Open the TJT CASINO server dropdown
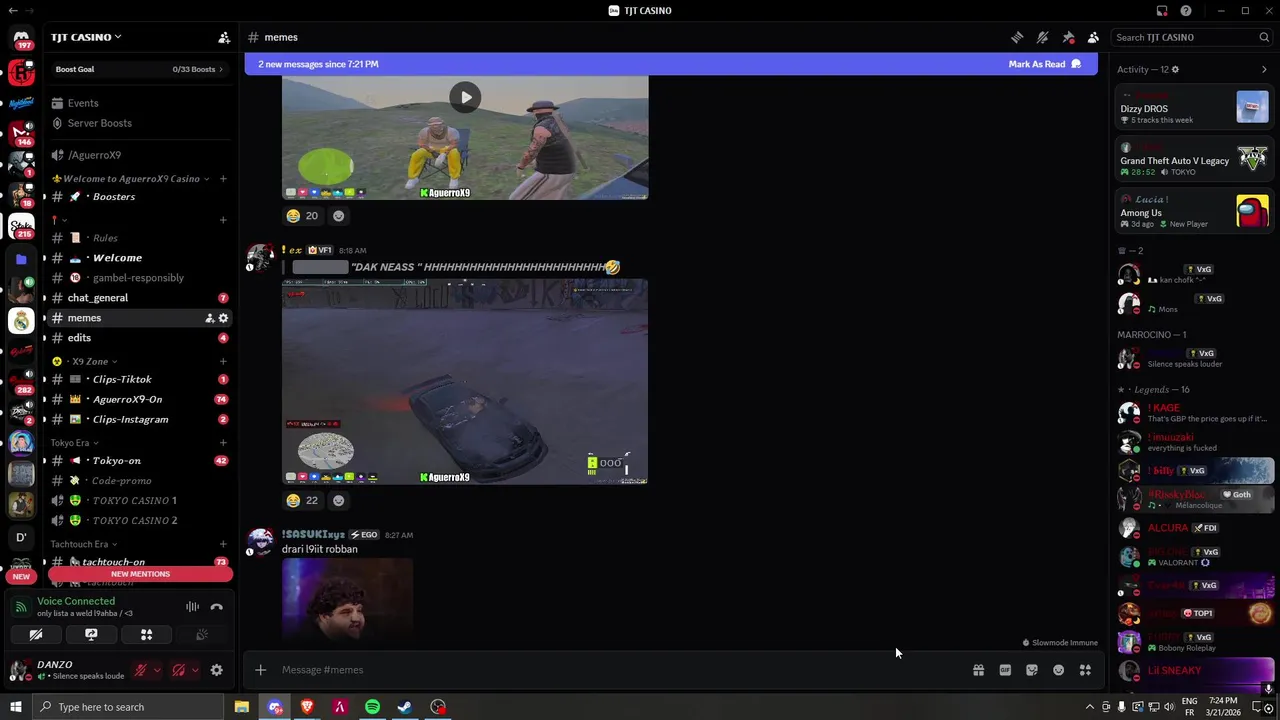The width and height of the screenshot is (1280, 720). (86, 37)
